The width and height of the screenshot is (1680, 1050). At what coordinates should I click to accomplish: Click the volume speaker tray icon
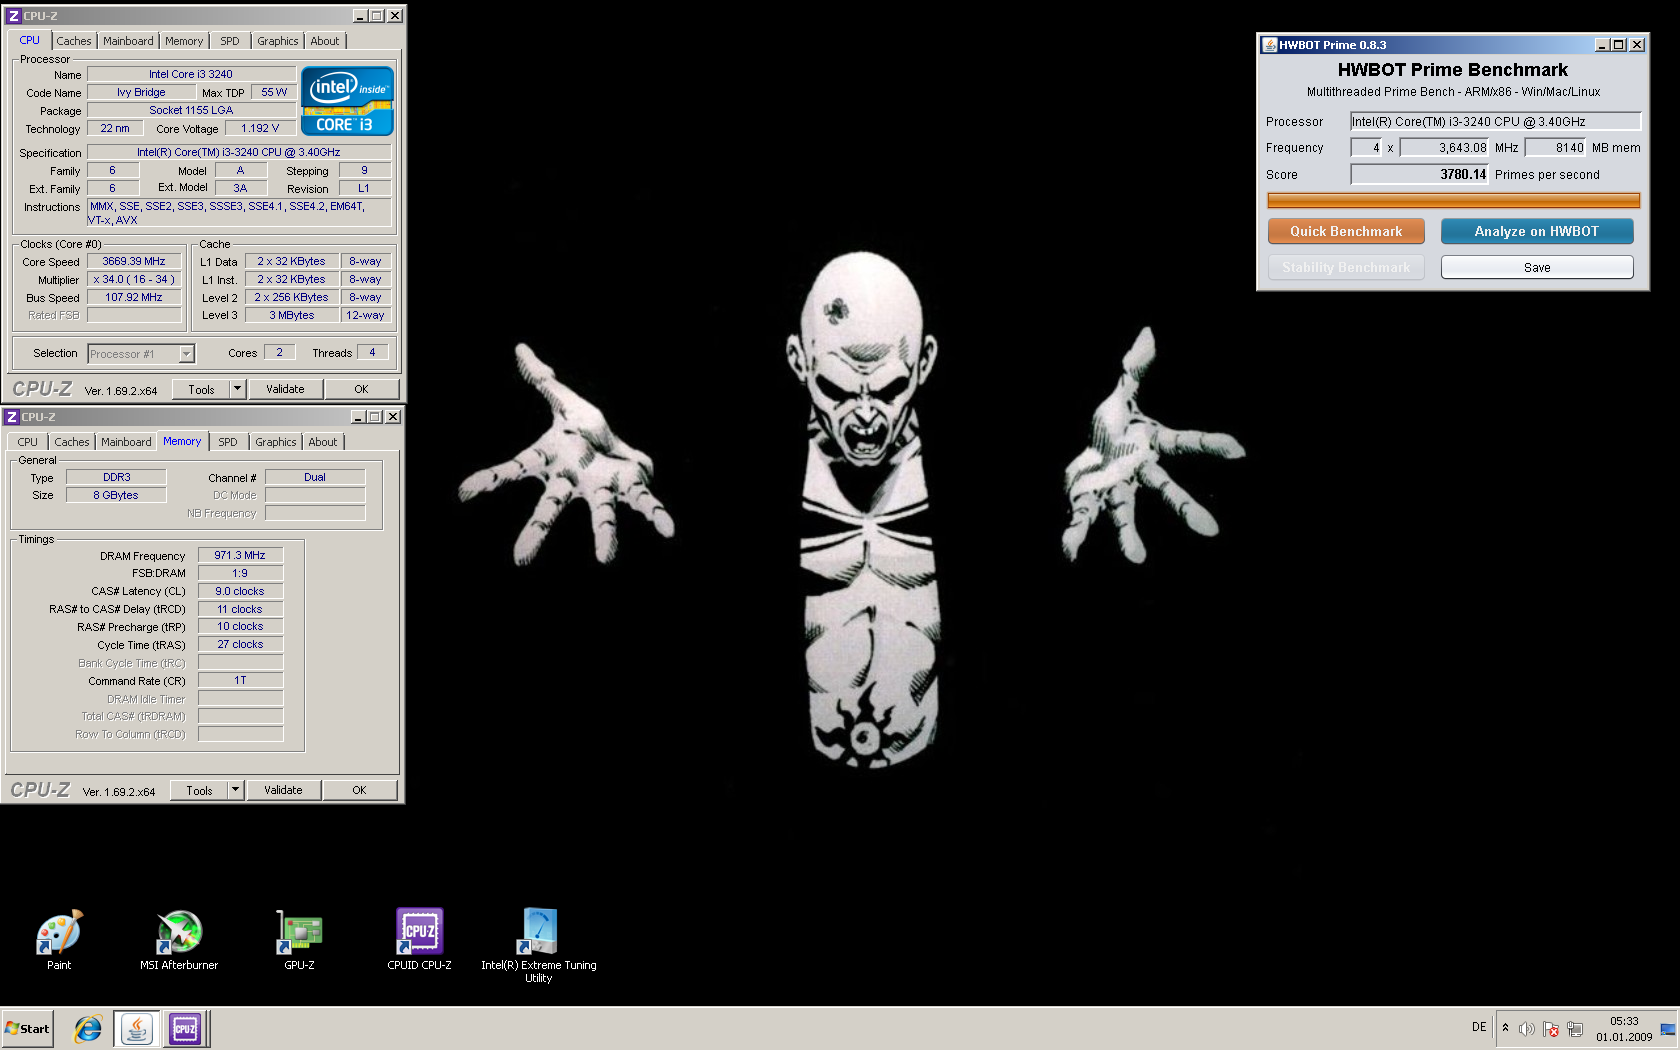pos(1526,1029)
